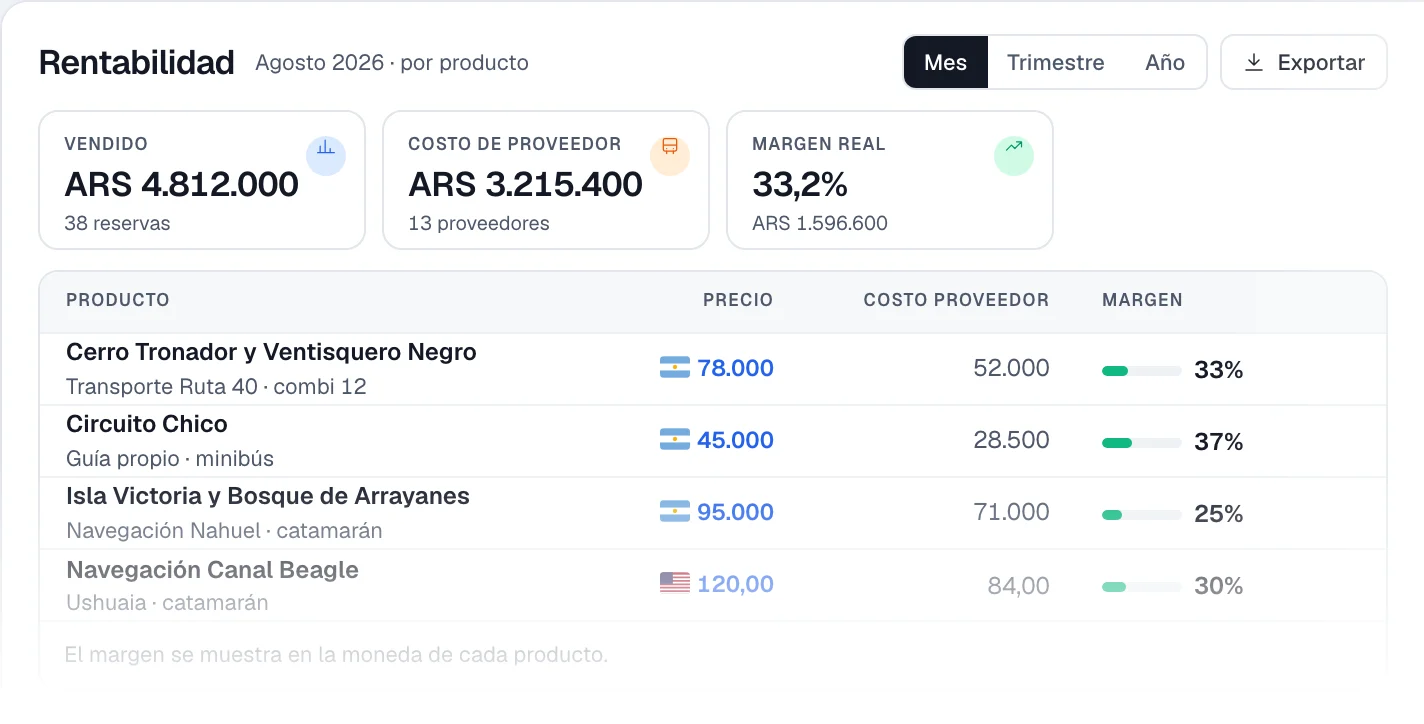Click the price 95.000
Viewport: 1424px width, 724px height.
pyautogui.click(x=736, y=512)
